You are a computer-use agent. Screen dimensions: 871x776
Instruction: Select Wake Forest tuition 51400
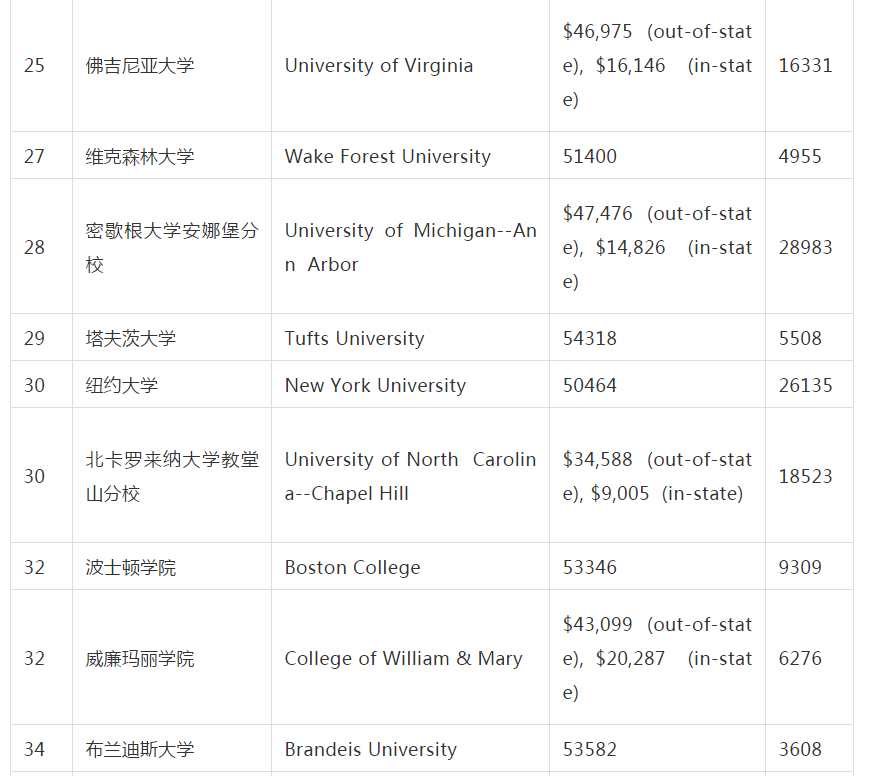pyautogui.click(x=590, y=156)
